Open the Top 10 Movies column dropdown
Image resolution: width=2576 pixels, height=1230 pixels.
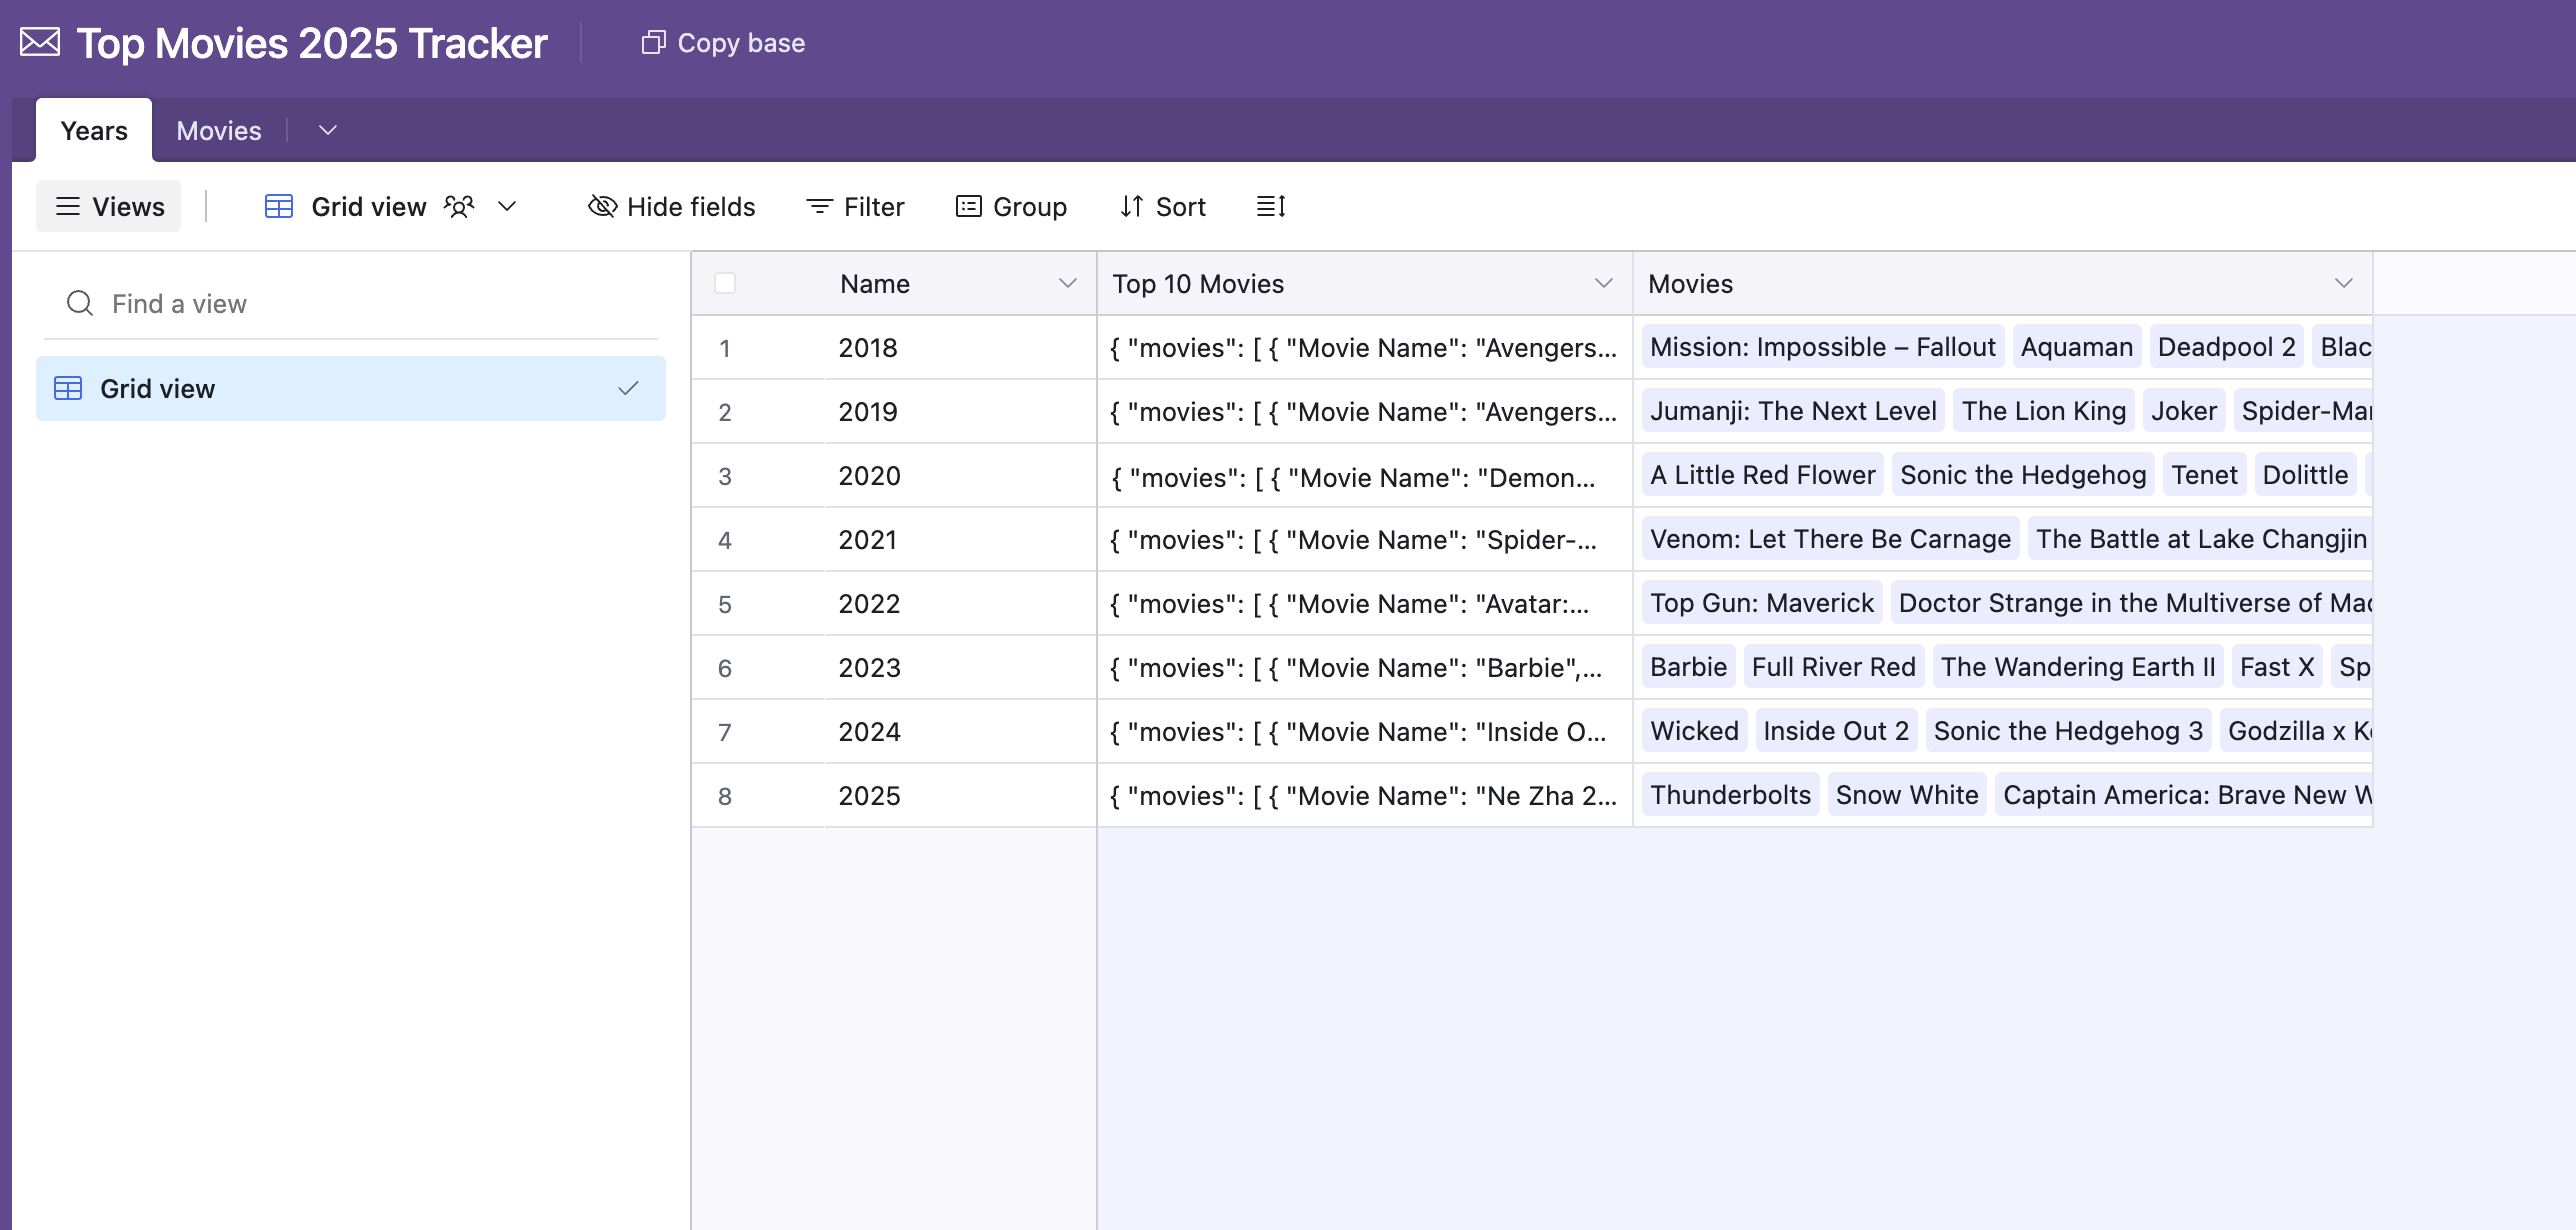1604,283
